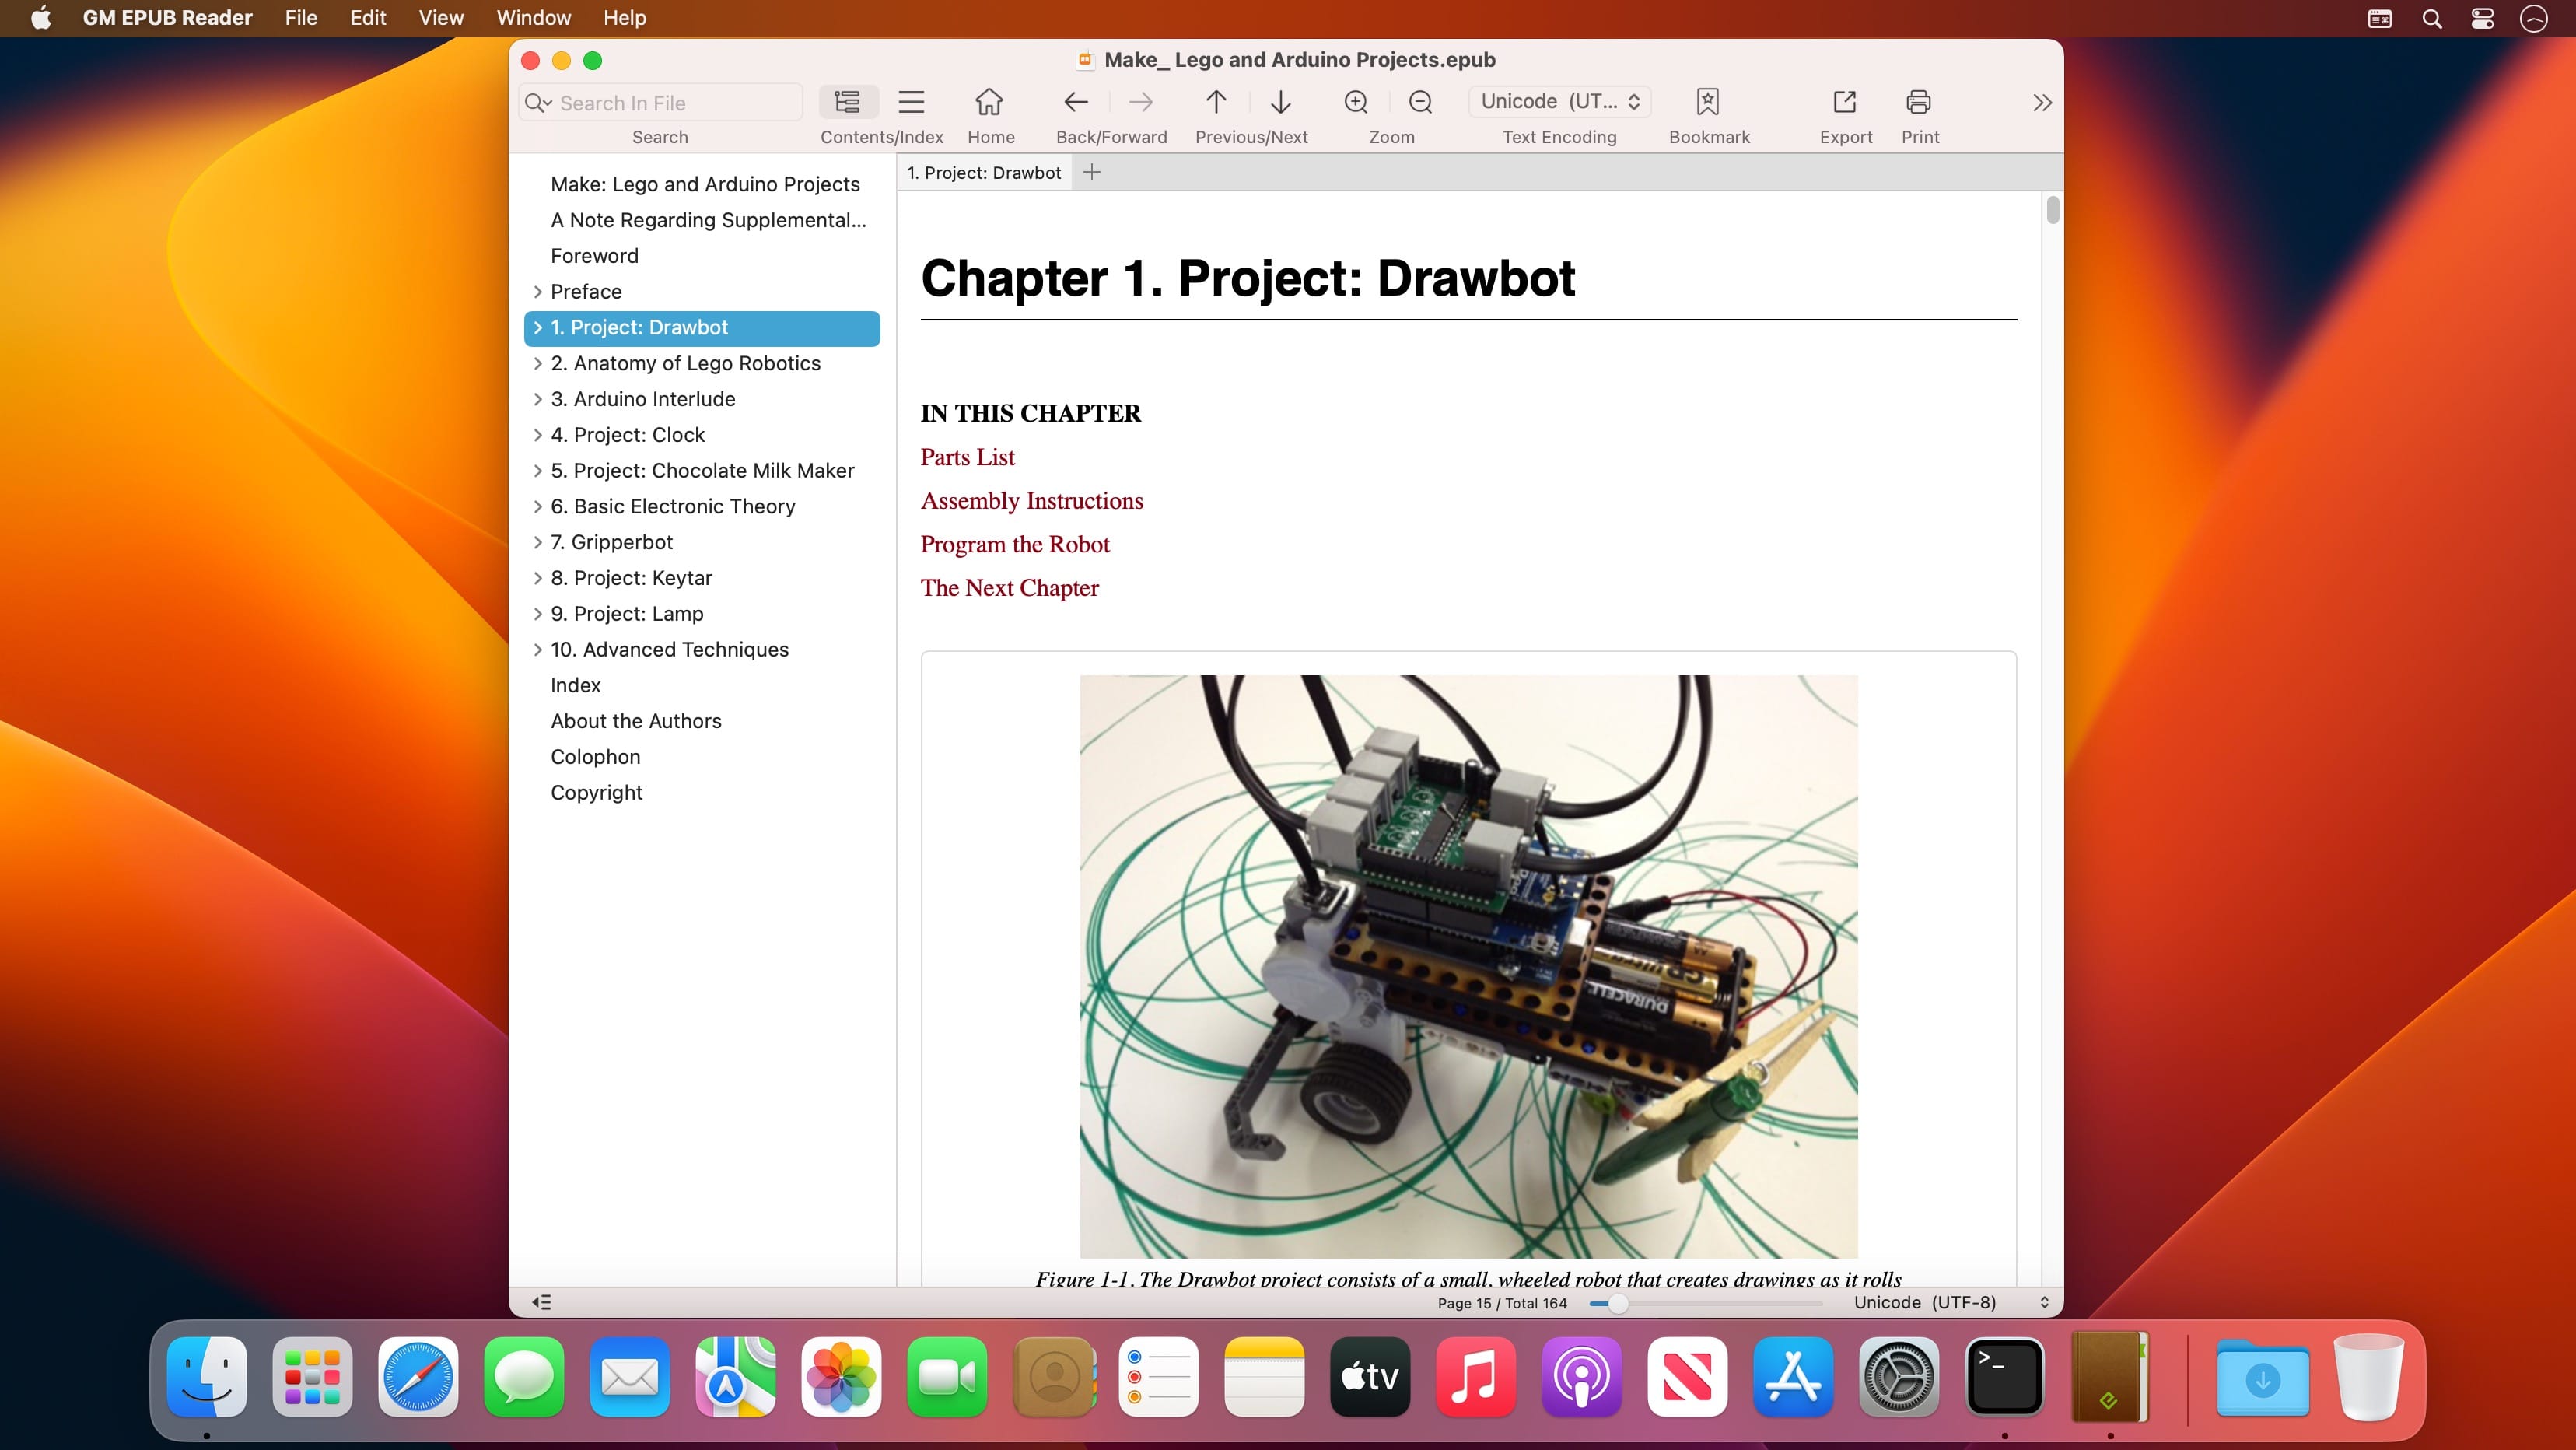This screenshot has width=2576, height=1450.
Task: Click the Home icon to go to start
Action: [x=990, y=102]
